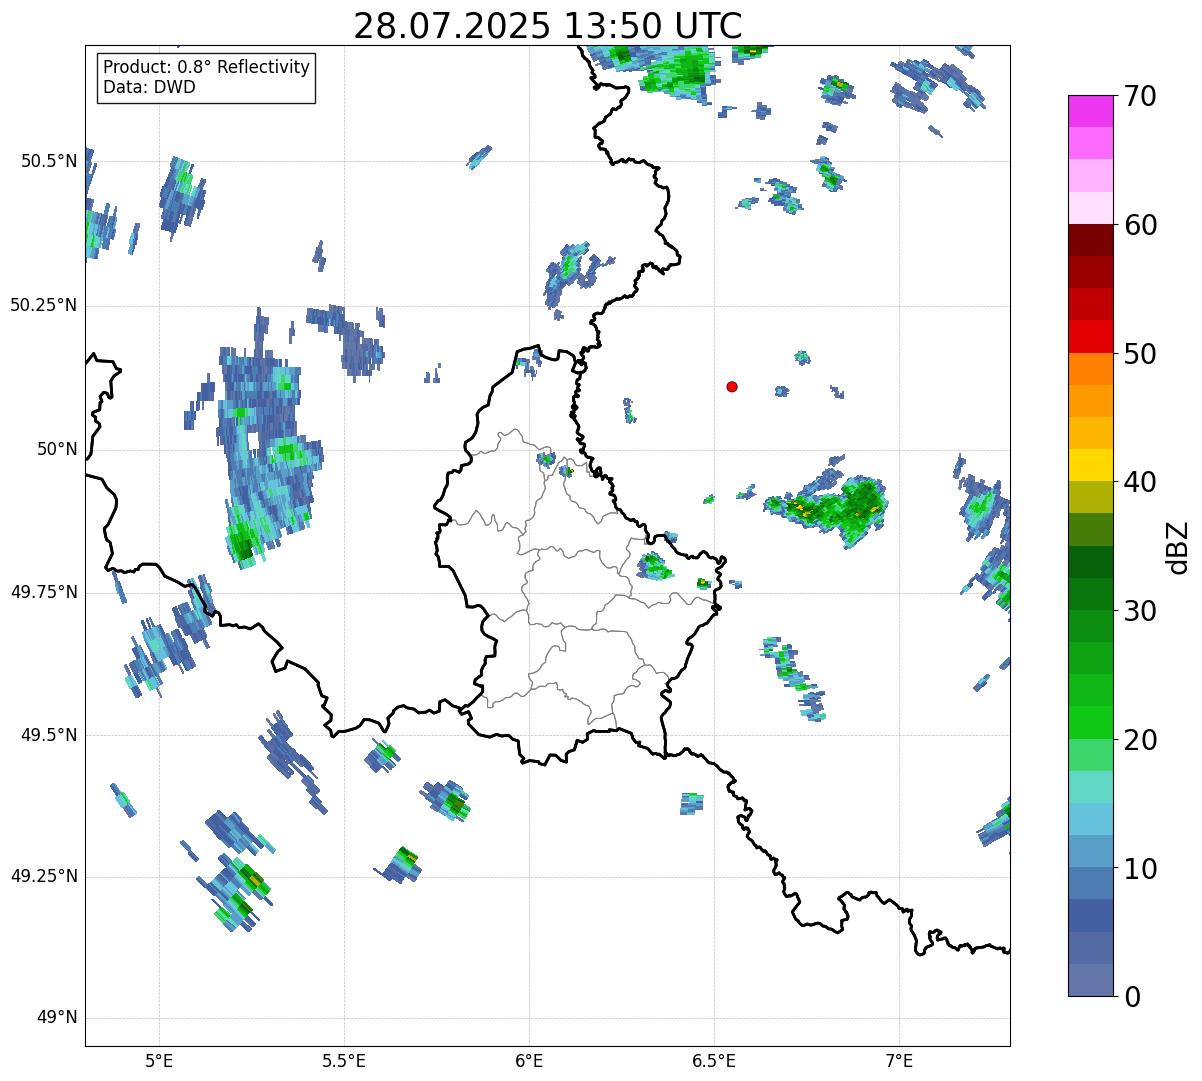Click the "6.5°E" longitude label

click(x=714, y=1061)
